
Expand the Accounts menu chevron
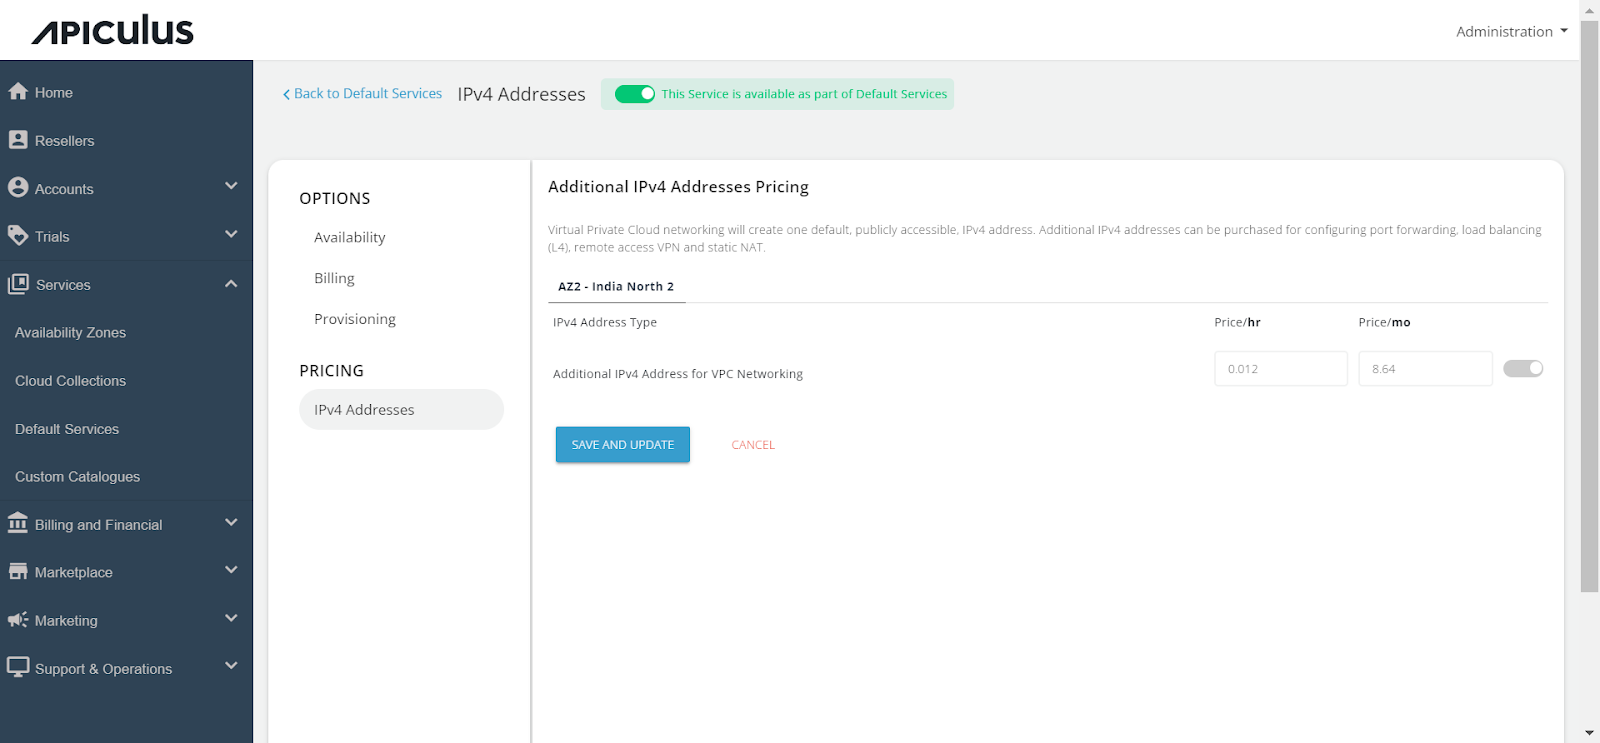tap(231, 186)
